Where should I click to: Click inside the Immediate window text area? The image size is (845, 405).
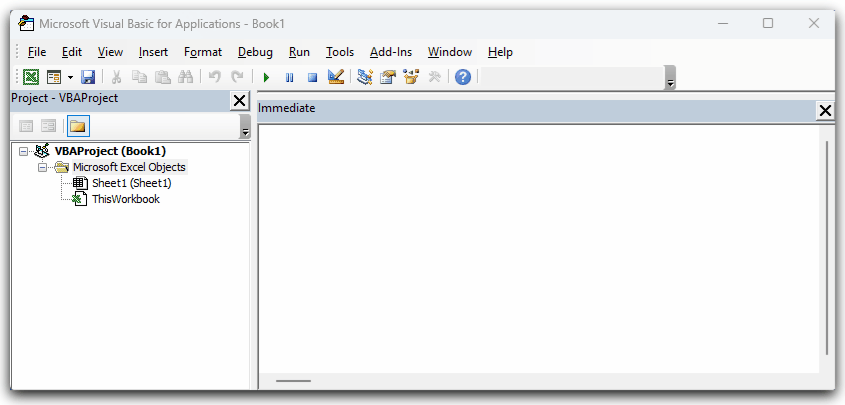539,248
